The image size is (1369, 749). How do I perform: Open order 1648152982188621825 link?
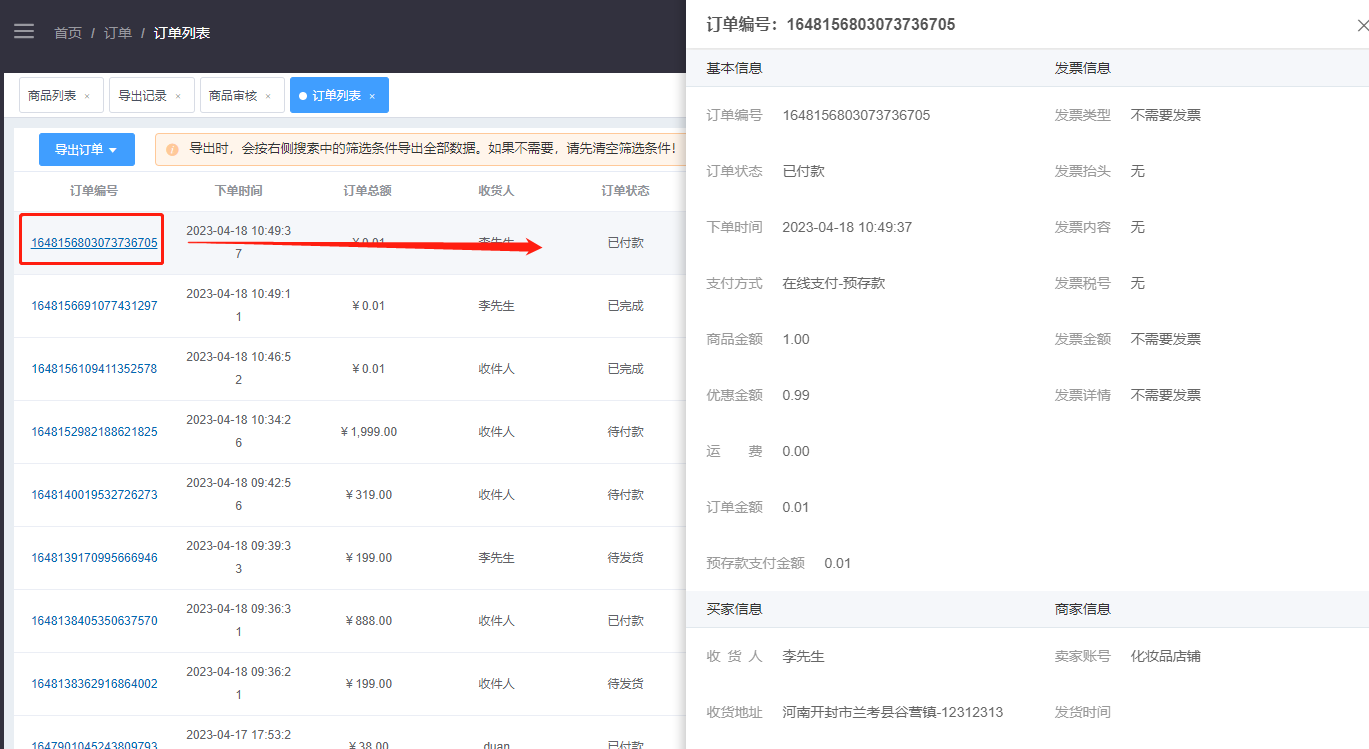pos(94,432)
